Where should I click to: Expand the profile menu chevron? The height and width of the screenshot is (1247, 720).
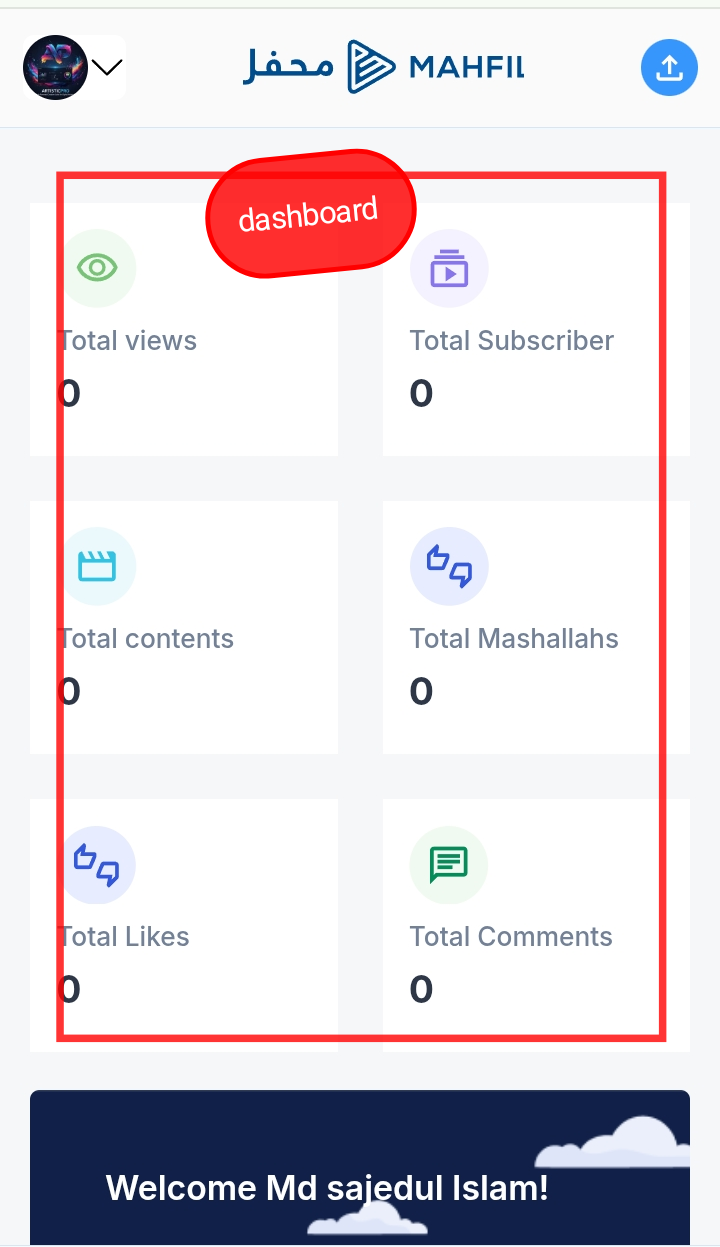[107, 68]
